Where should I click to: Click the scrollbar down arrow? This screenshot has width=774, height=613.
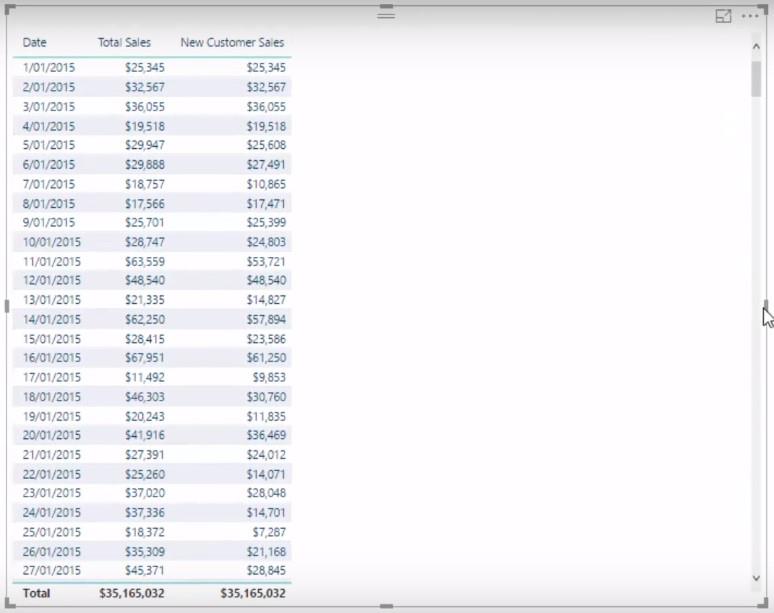coord(756,578)
